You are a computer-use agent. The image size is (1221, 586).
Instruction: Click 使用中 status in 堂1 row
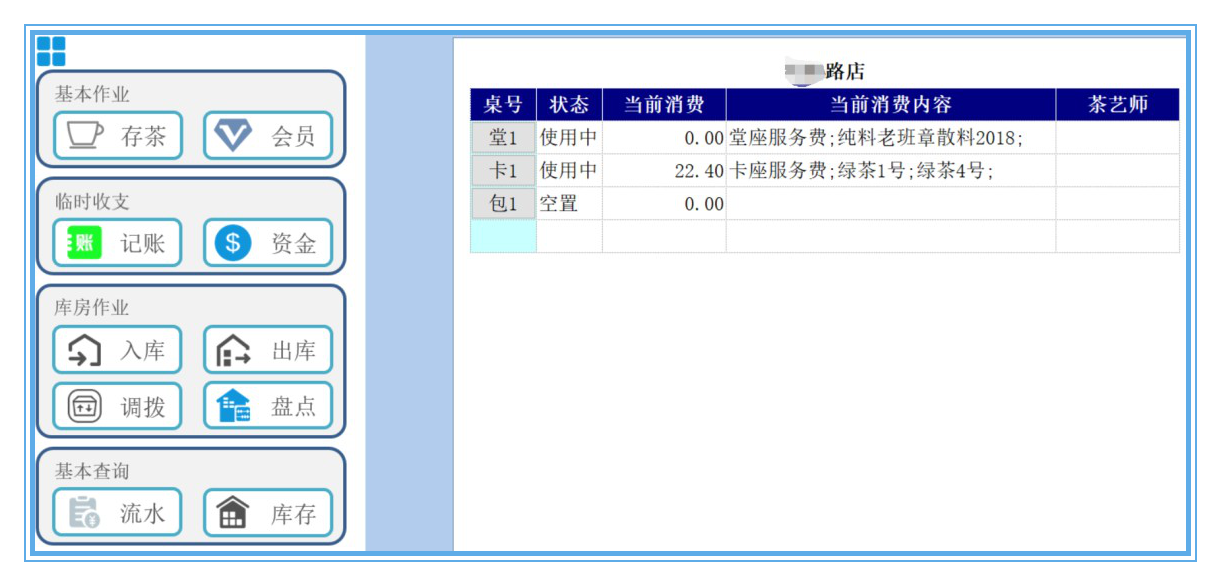[569, 138]
